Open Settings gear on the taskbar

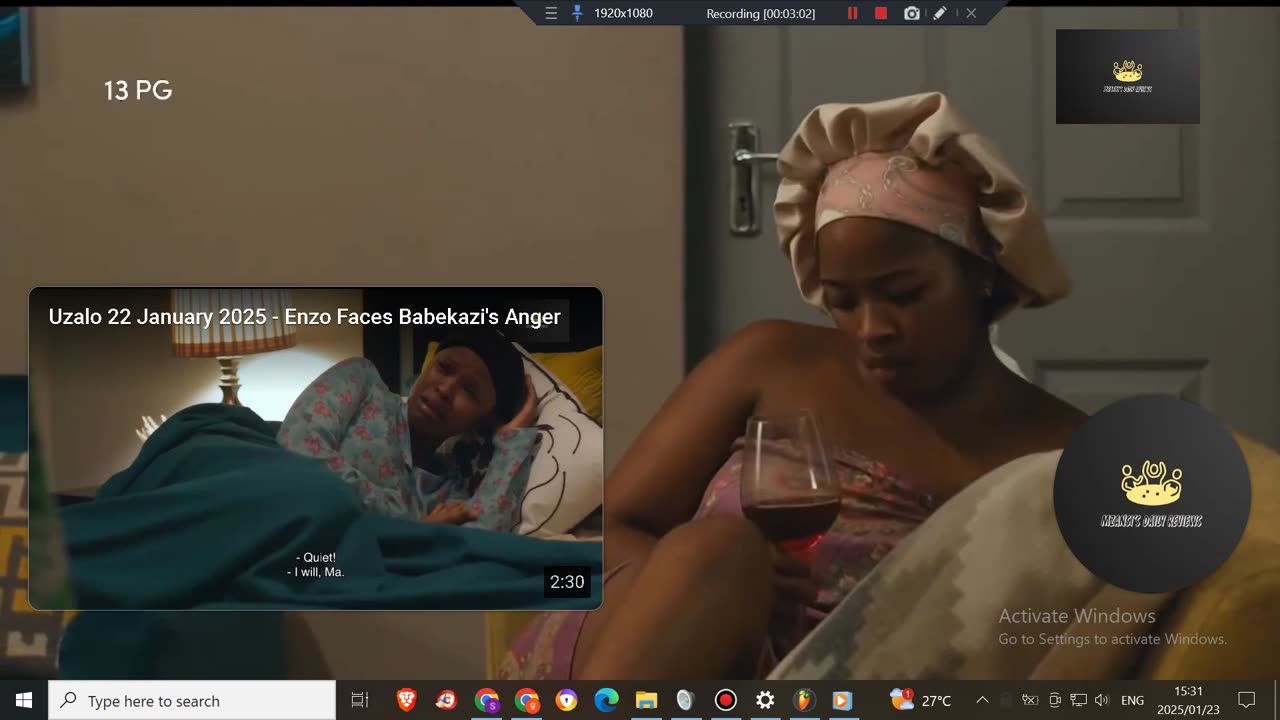pos(765,700)
